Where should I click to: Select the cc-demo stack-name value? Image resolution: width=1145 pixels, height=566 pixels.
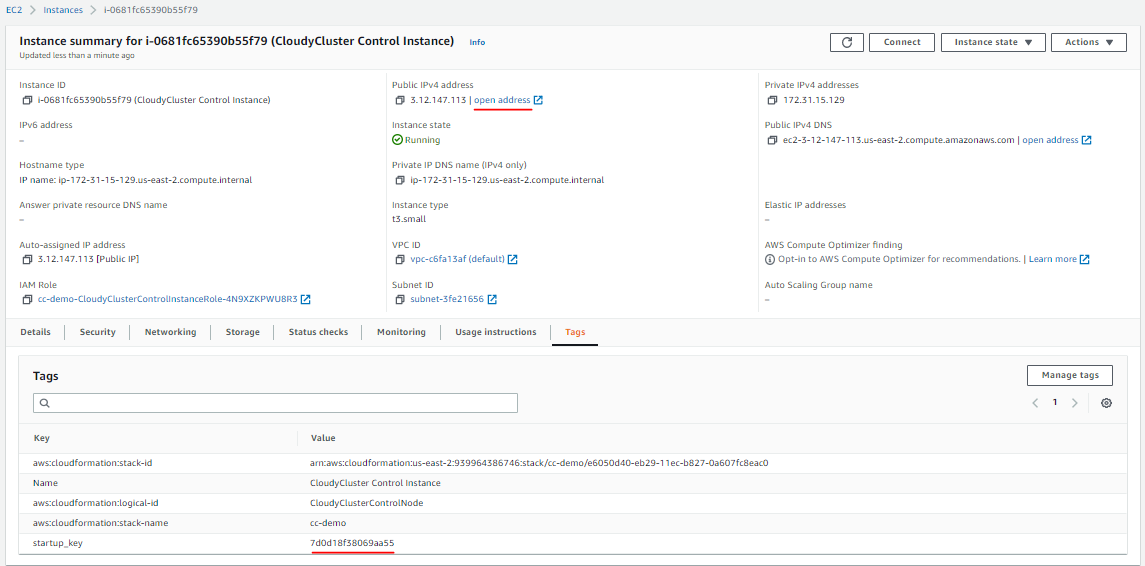tap(328, 523)
